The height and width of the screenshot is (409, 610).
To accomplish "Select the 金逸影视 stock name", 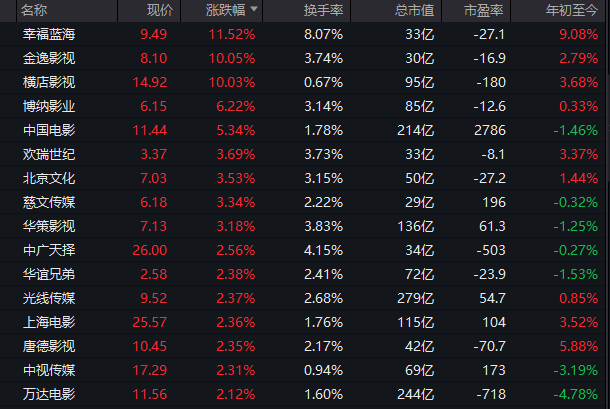I will pos(49,58).
